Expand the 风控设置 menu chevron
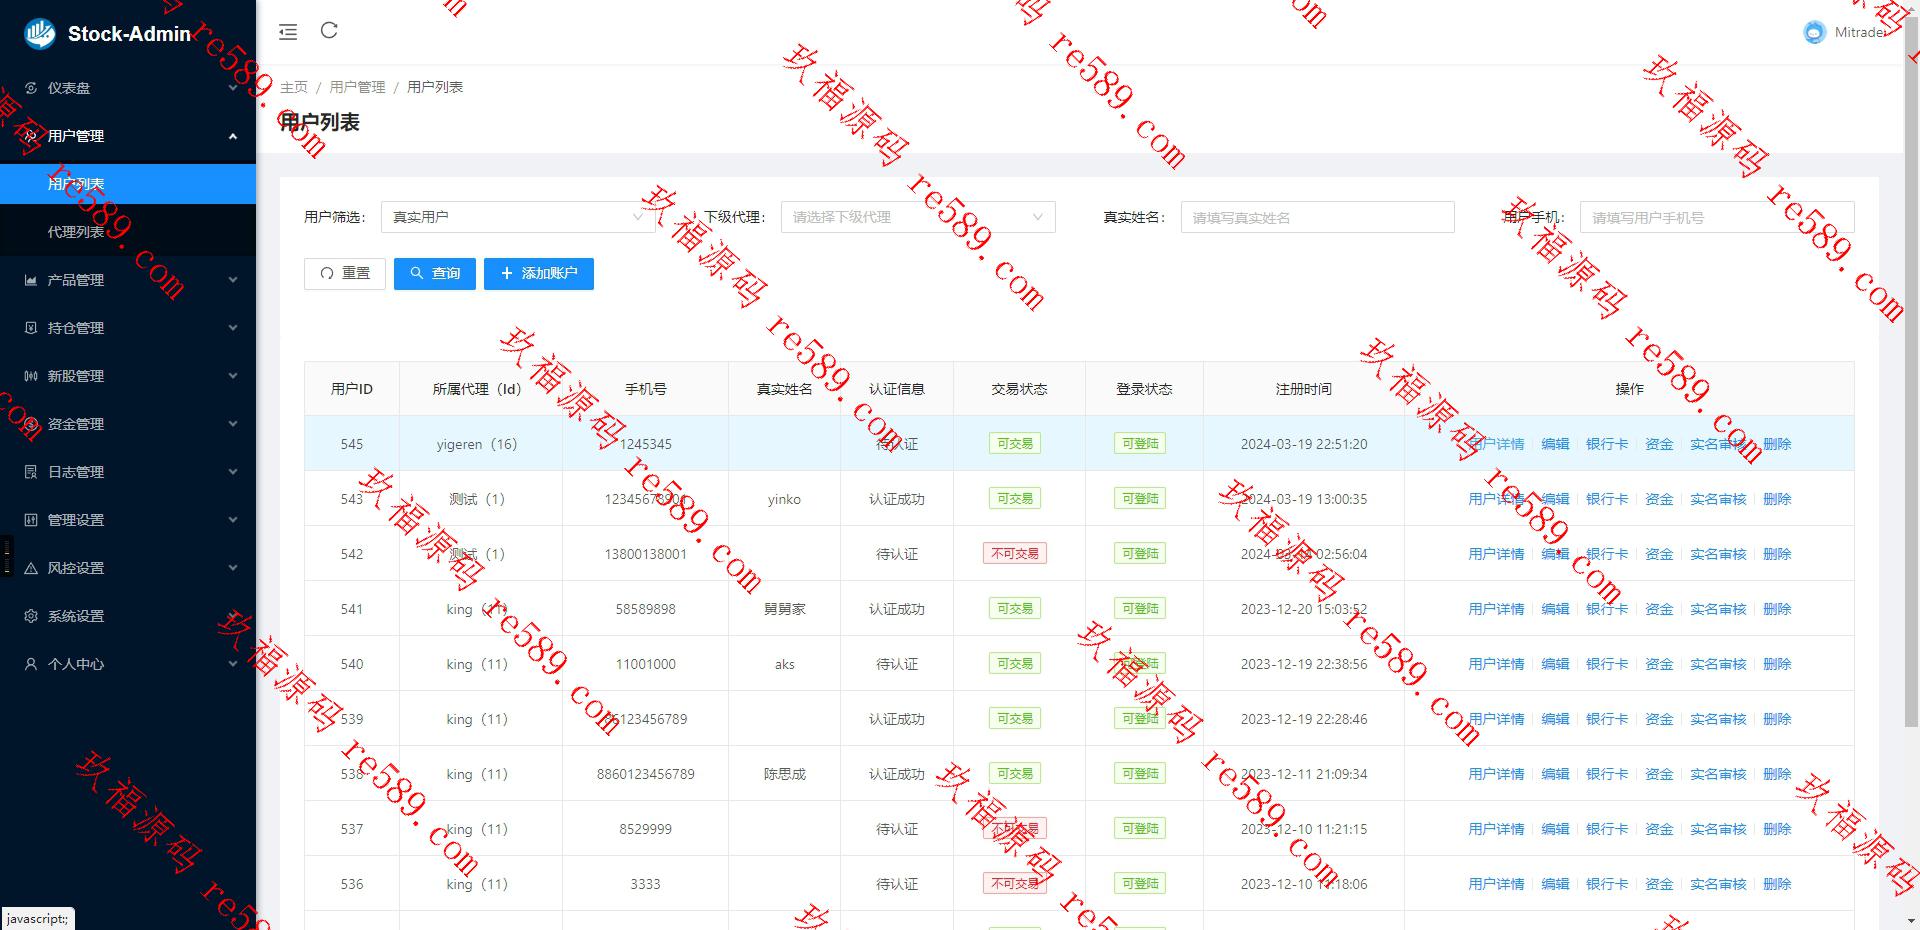This screenshot has width=1920, height=930. coord(233,568)
